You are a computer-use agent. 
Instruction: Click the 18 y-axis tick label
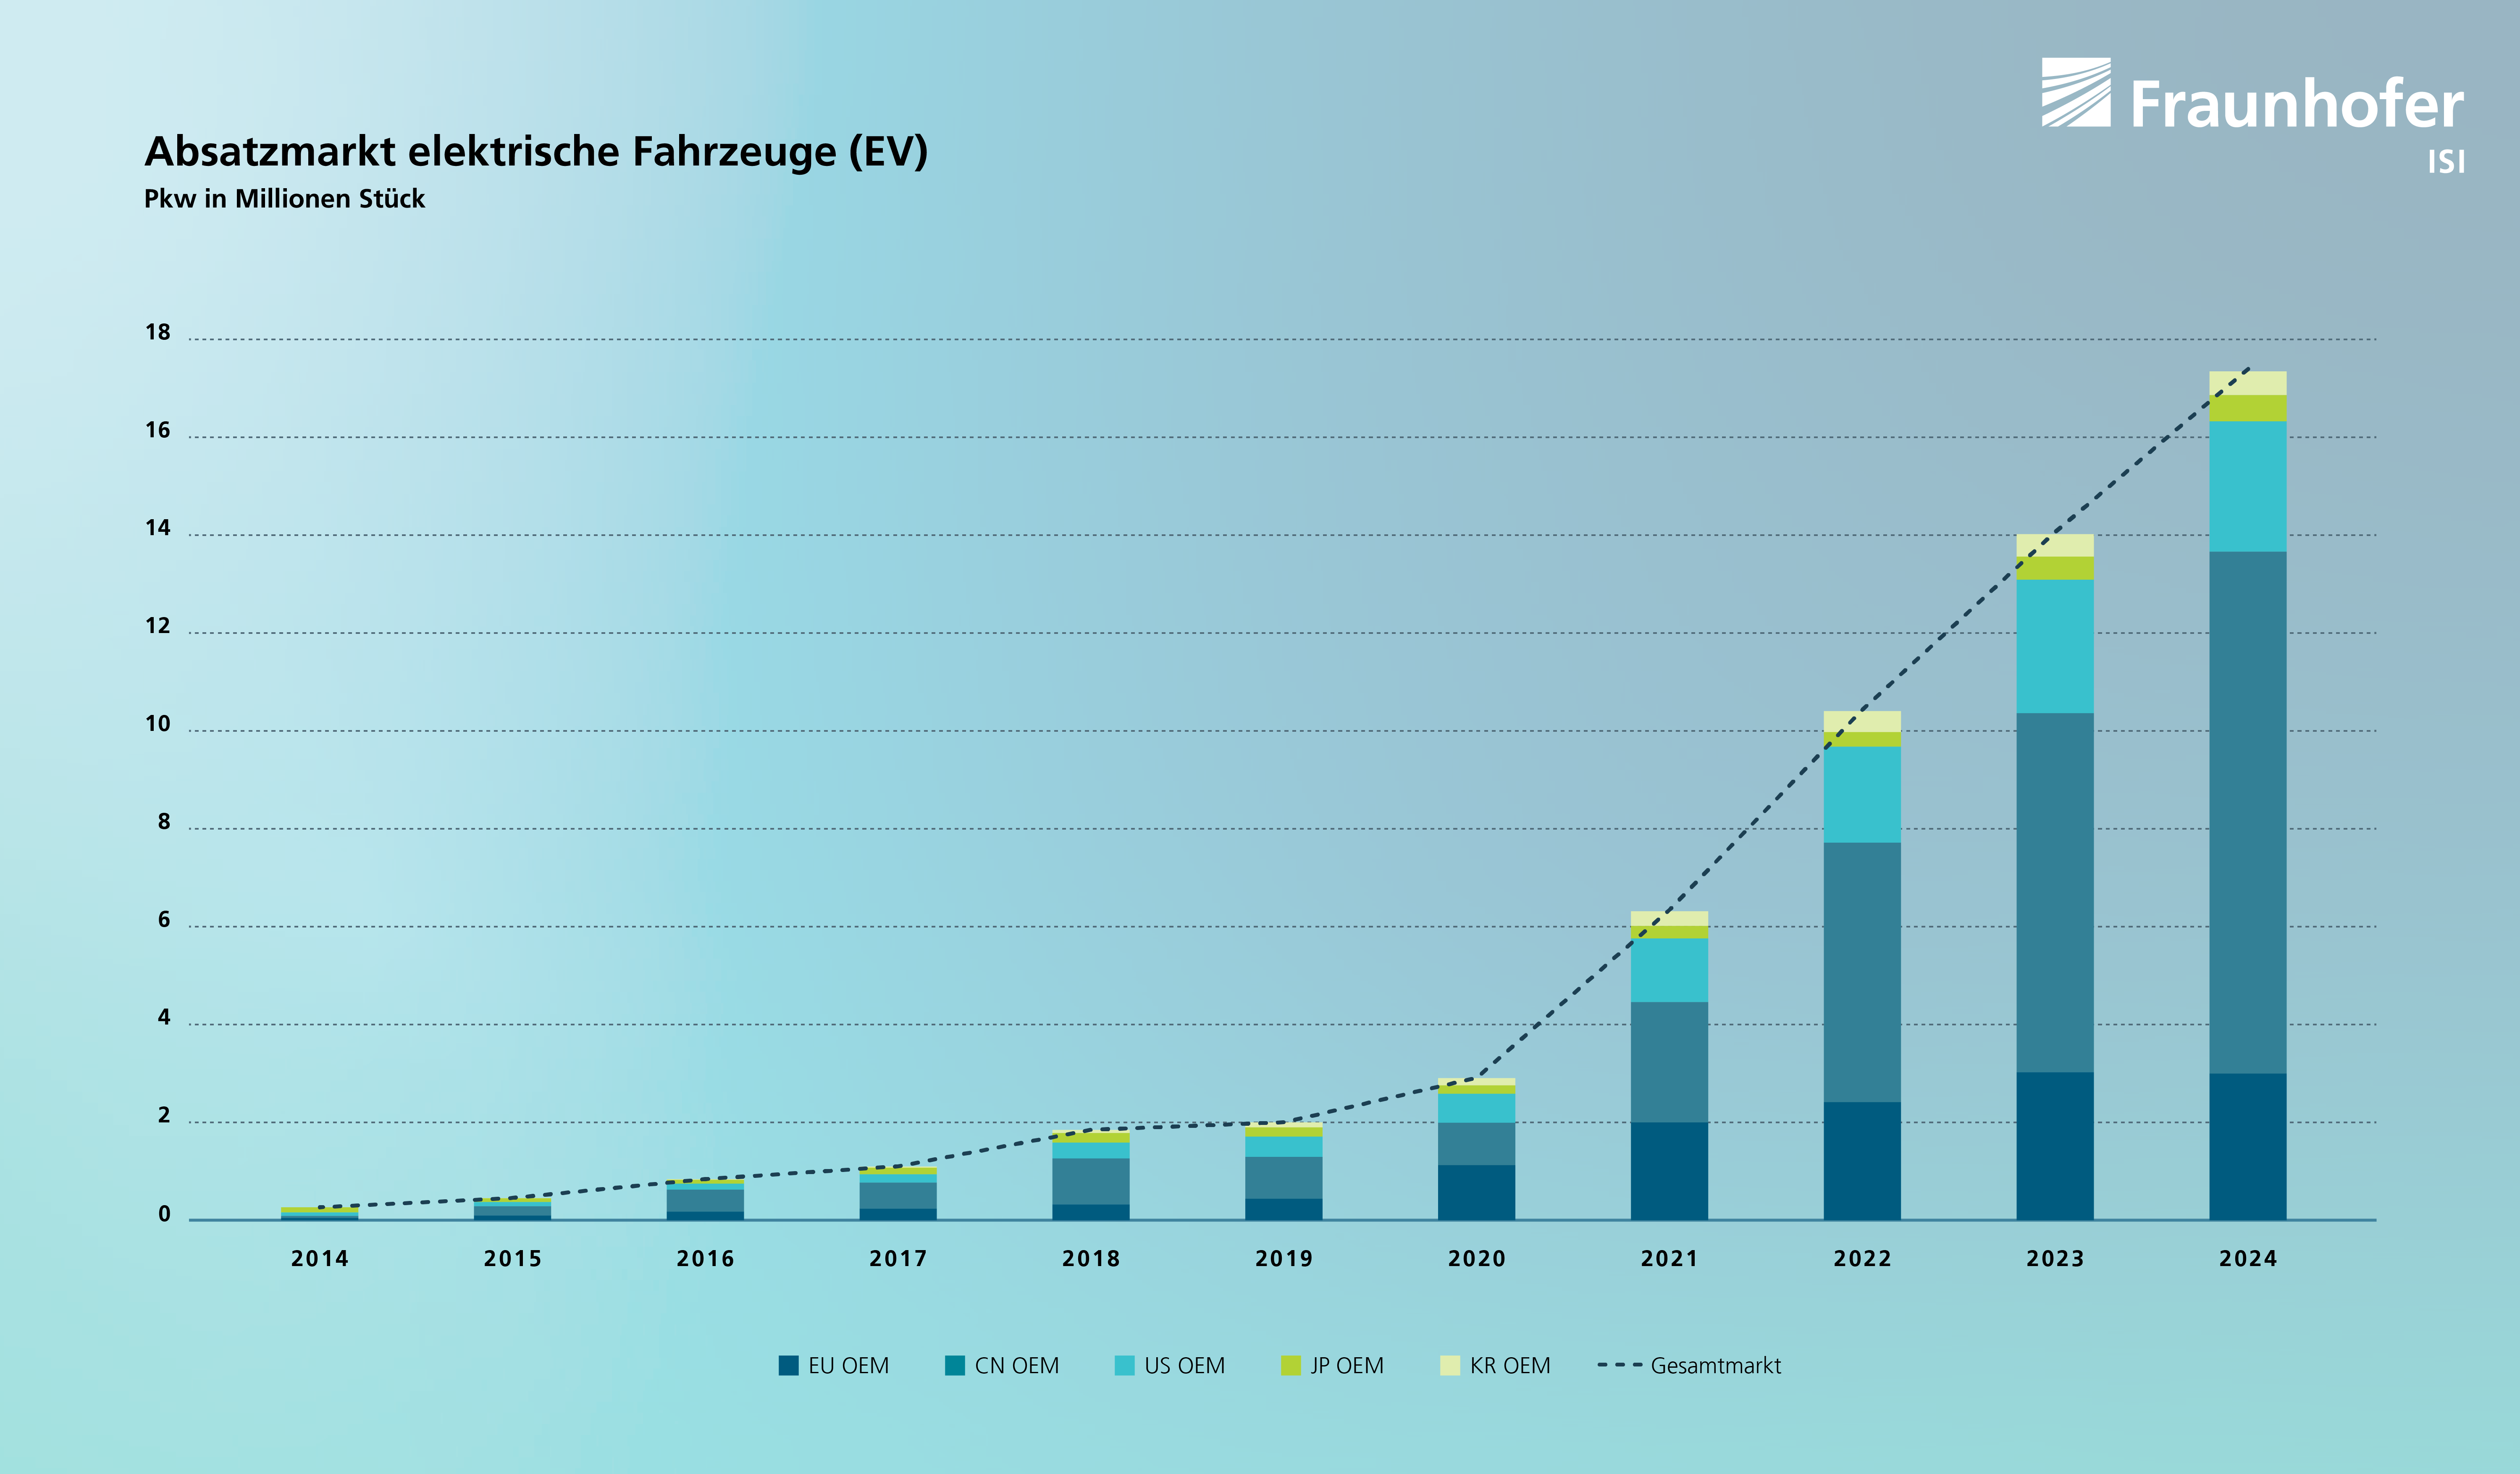(158, 332)
